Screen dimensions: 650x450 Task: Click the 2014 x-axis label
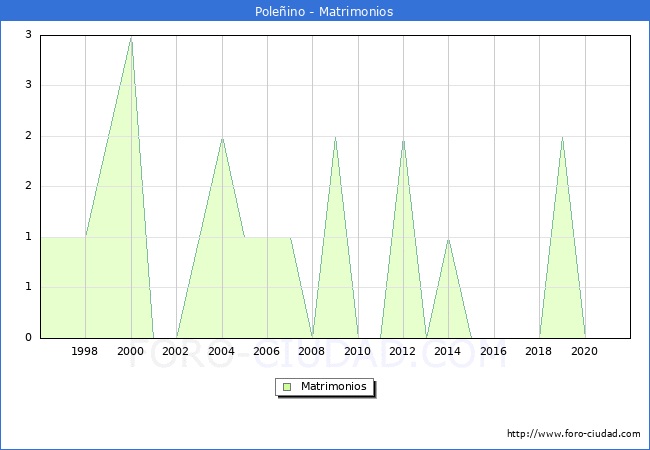tap(448, 351)
